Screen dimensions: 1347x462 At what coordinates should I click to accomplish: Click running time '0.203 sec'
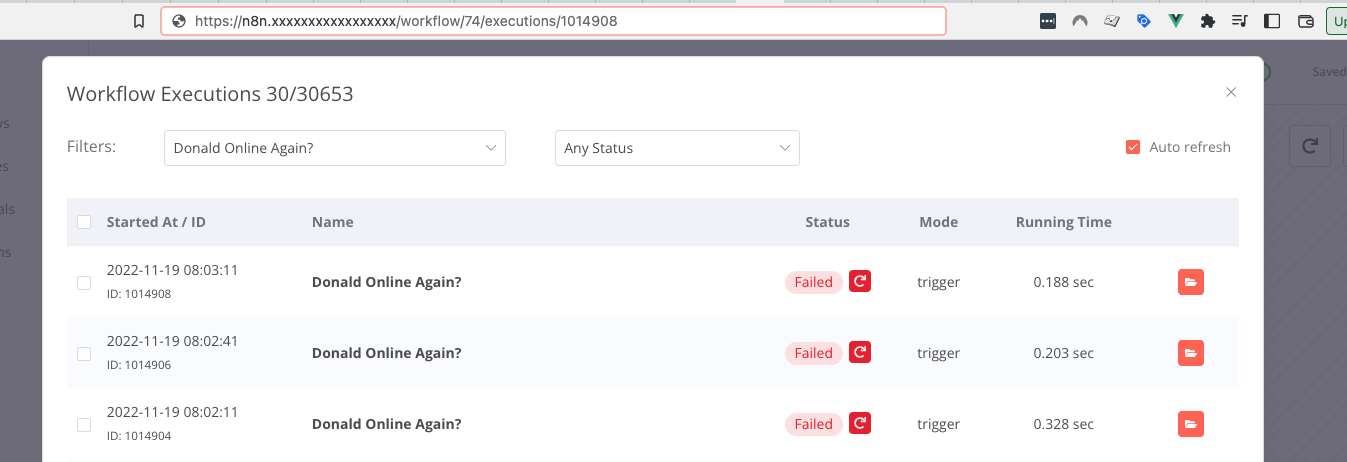pos(1064,353)
